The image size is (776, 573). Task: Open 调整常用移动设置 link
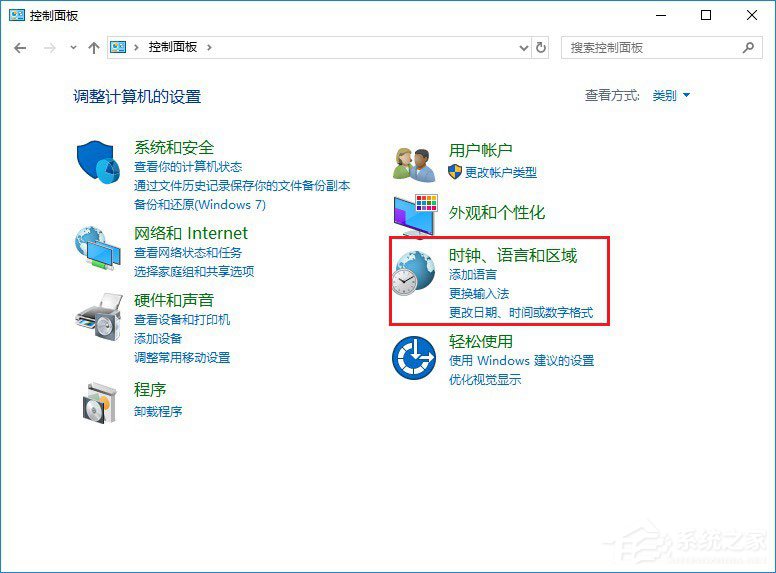pyautogui.click(x=182, y=357)
